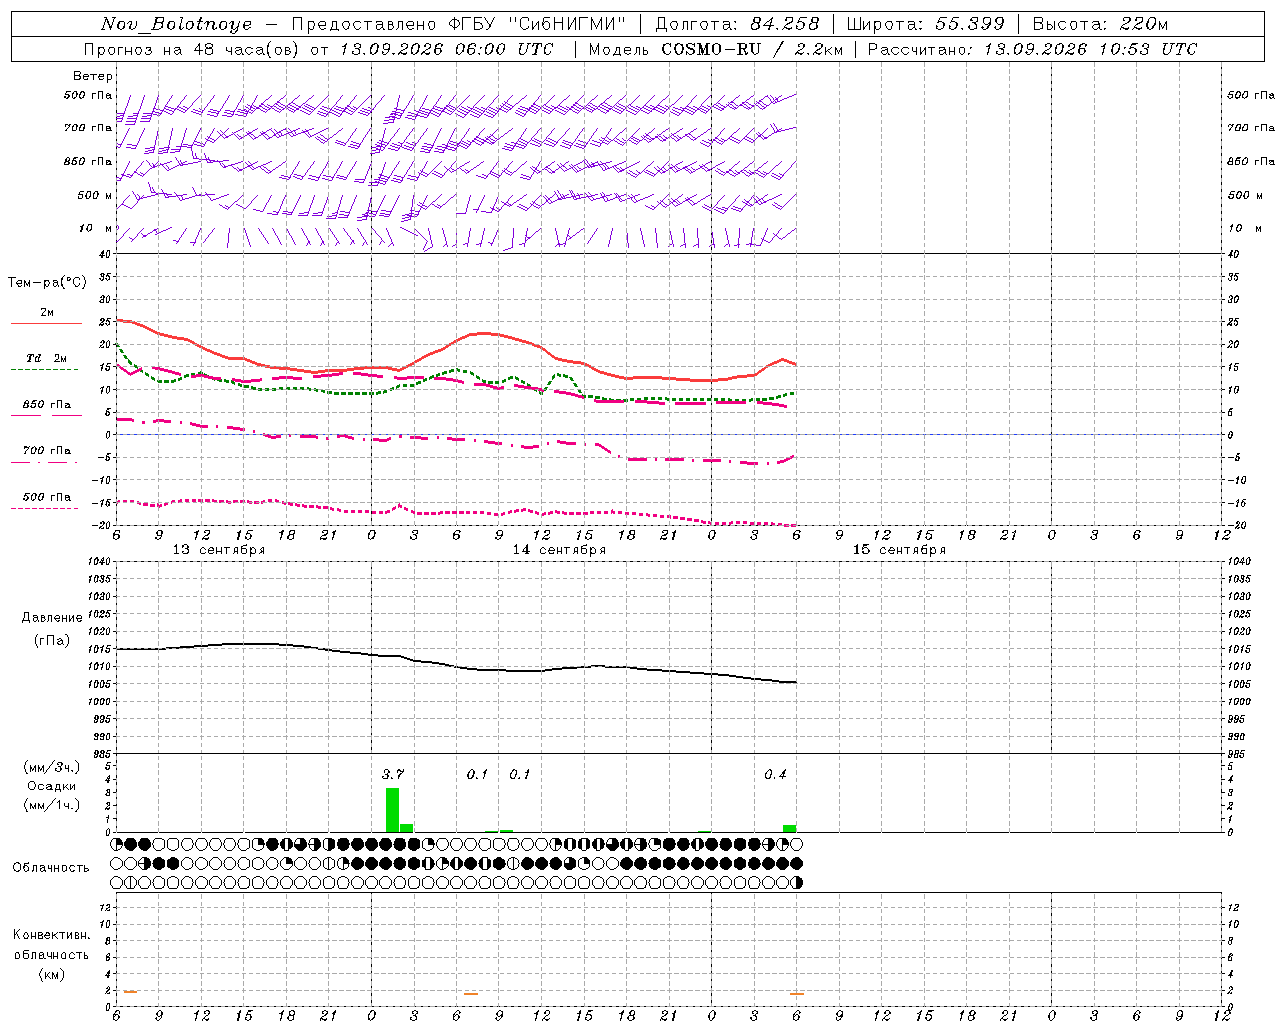Click the Высота: 220м header field
This screenshot has width=1280, height=1024.
(1100, 24)
